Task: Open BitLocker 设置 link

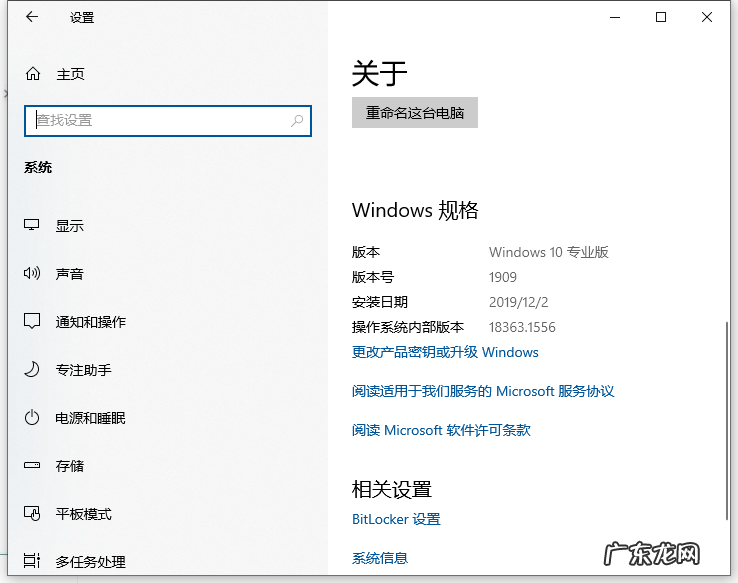Action: coord(396,519)
